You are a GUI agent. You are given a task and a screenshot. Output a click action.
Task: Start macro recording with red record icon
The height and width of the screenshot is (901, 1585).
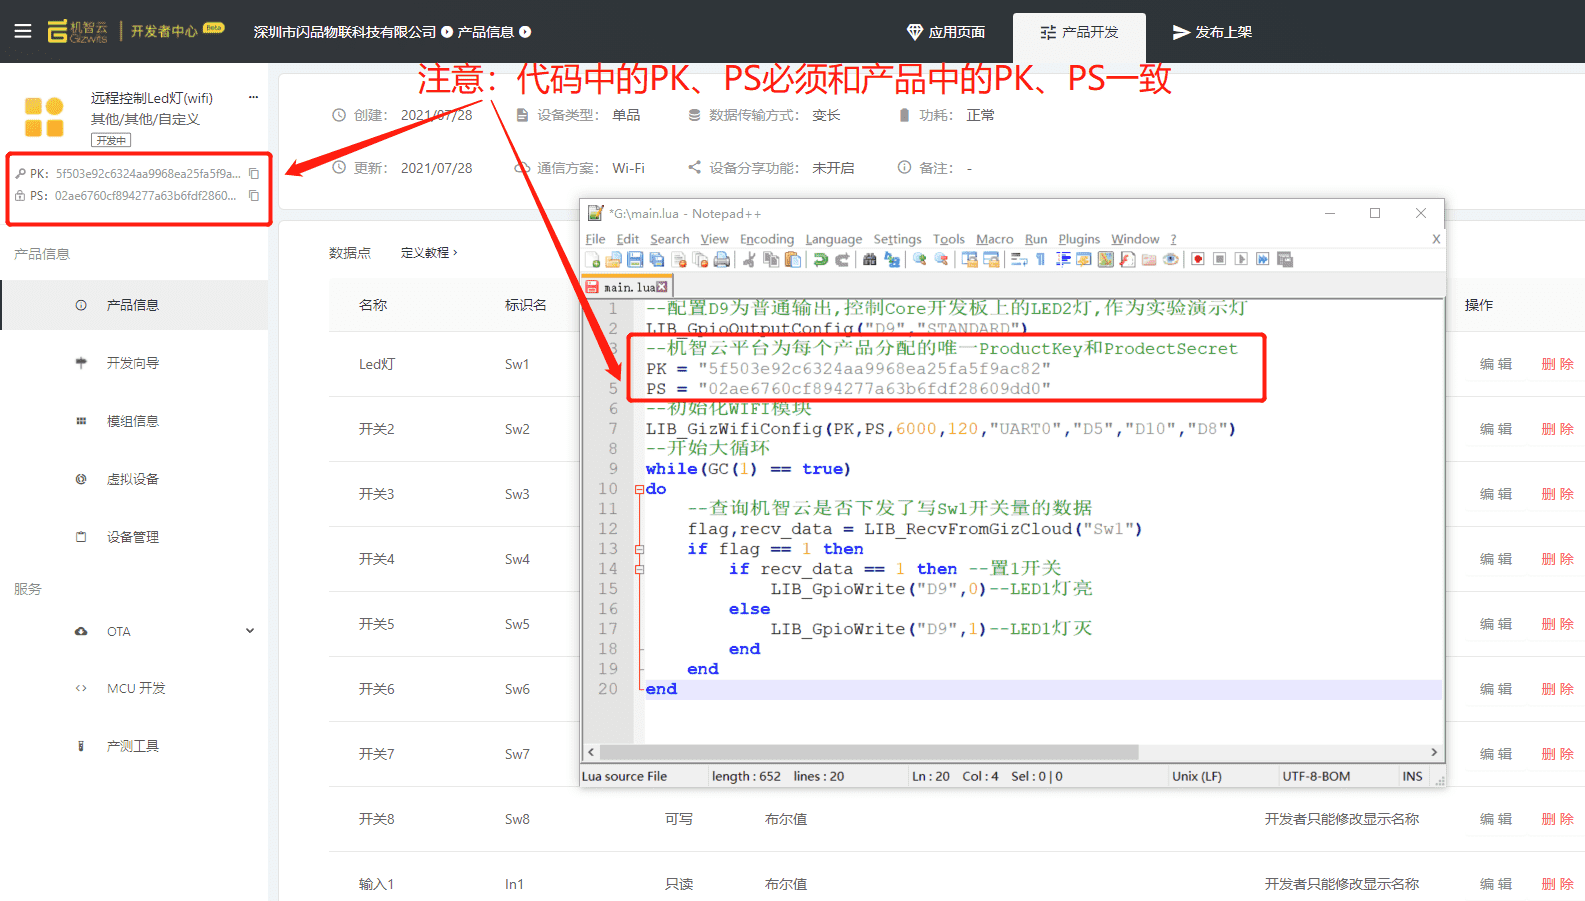click(x=1197, y=259)
